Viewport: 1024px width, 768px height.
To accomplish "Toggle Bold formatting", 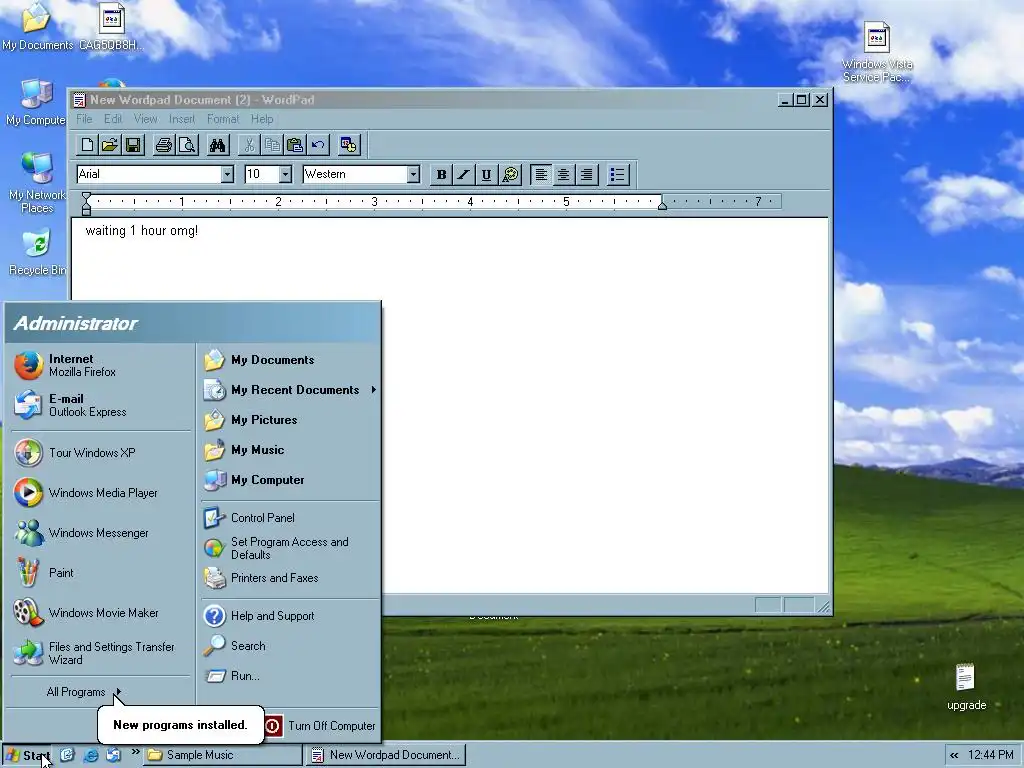I will coord(441,174).
